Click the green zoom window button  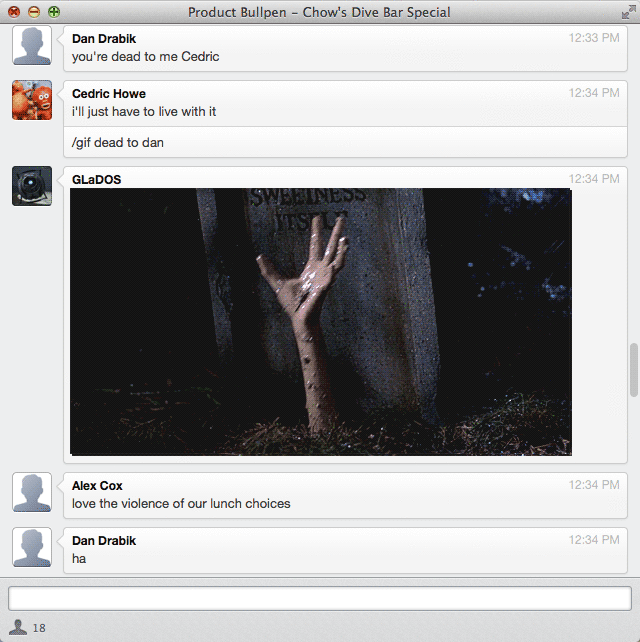coord(54,12)
